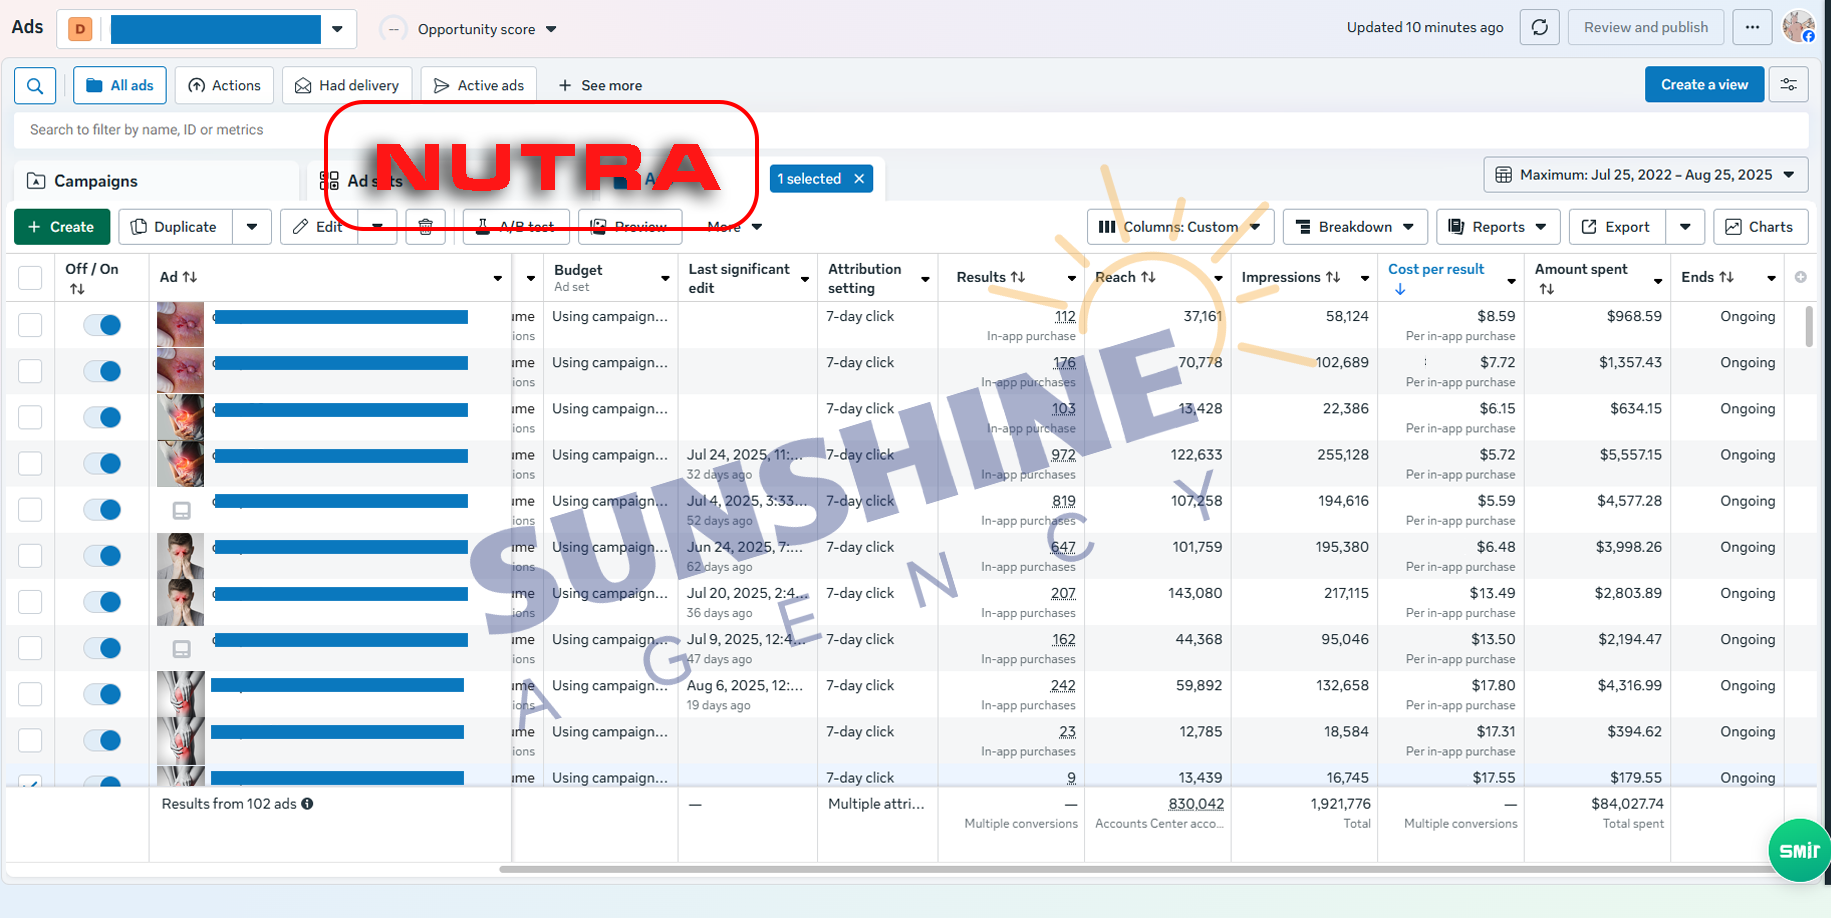Toggle off the ad spending $5,557.15

(102, 463)
